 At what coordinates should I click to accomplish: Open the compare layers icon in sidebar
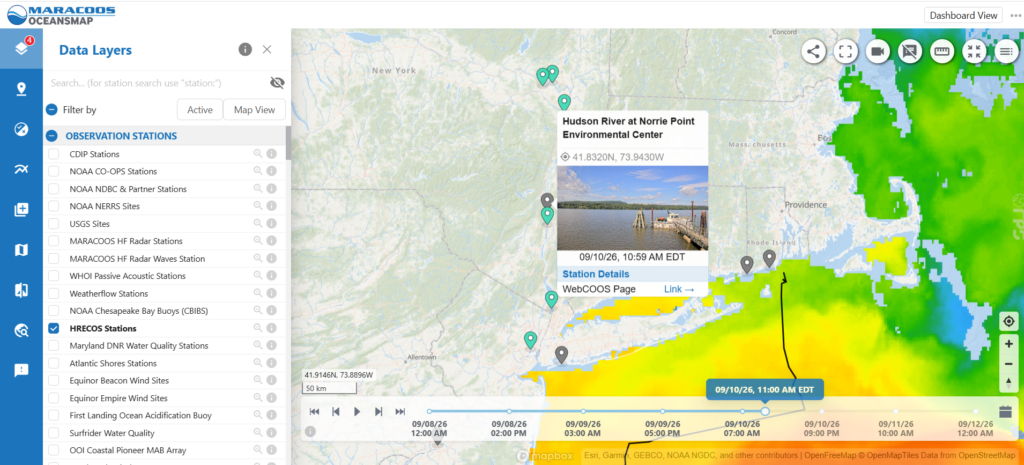[x=22, y=290]
